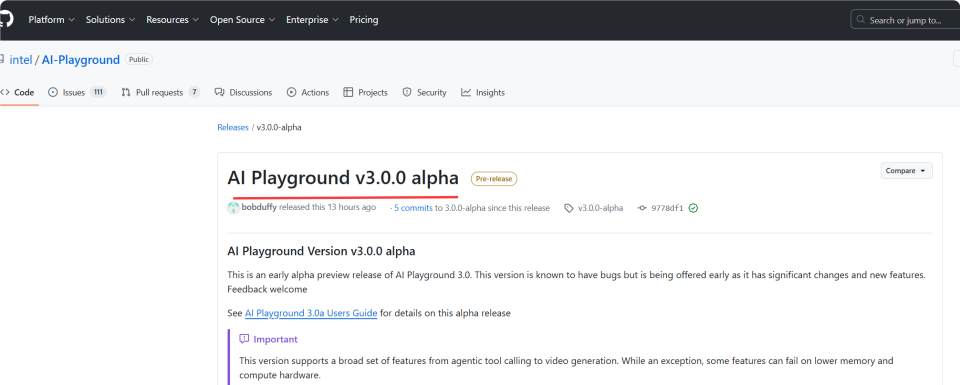Click the bobduffy avatar image

233,207
